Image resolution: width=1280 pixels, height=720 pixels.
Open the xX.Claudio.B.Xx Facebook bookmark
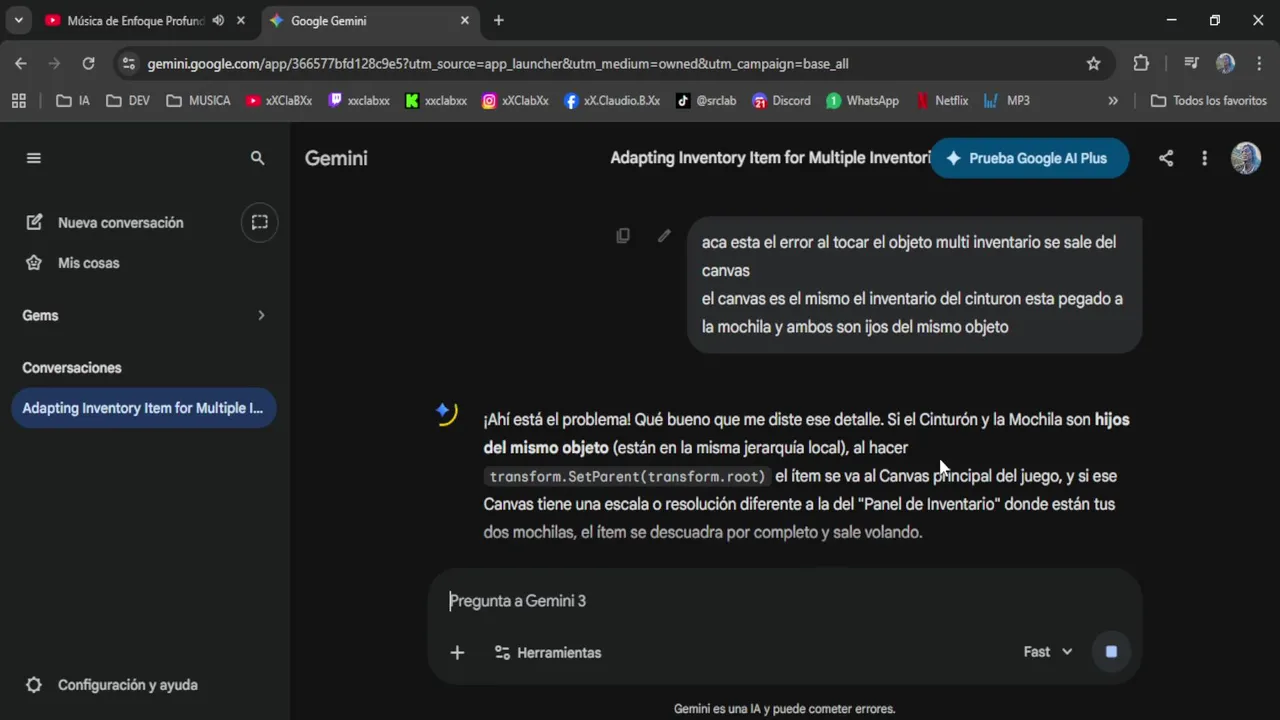(x=612, y=100)
